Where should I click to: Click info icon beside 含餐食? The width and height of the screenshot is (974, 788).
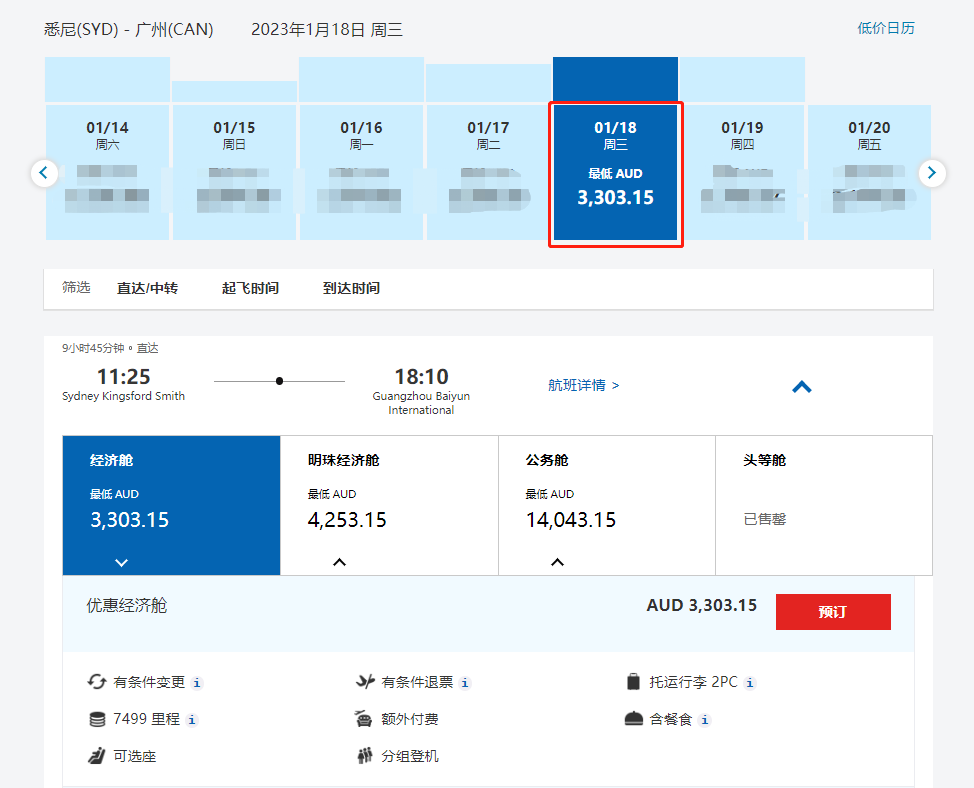(705, 720)
